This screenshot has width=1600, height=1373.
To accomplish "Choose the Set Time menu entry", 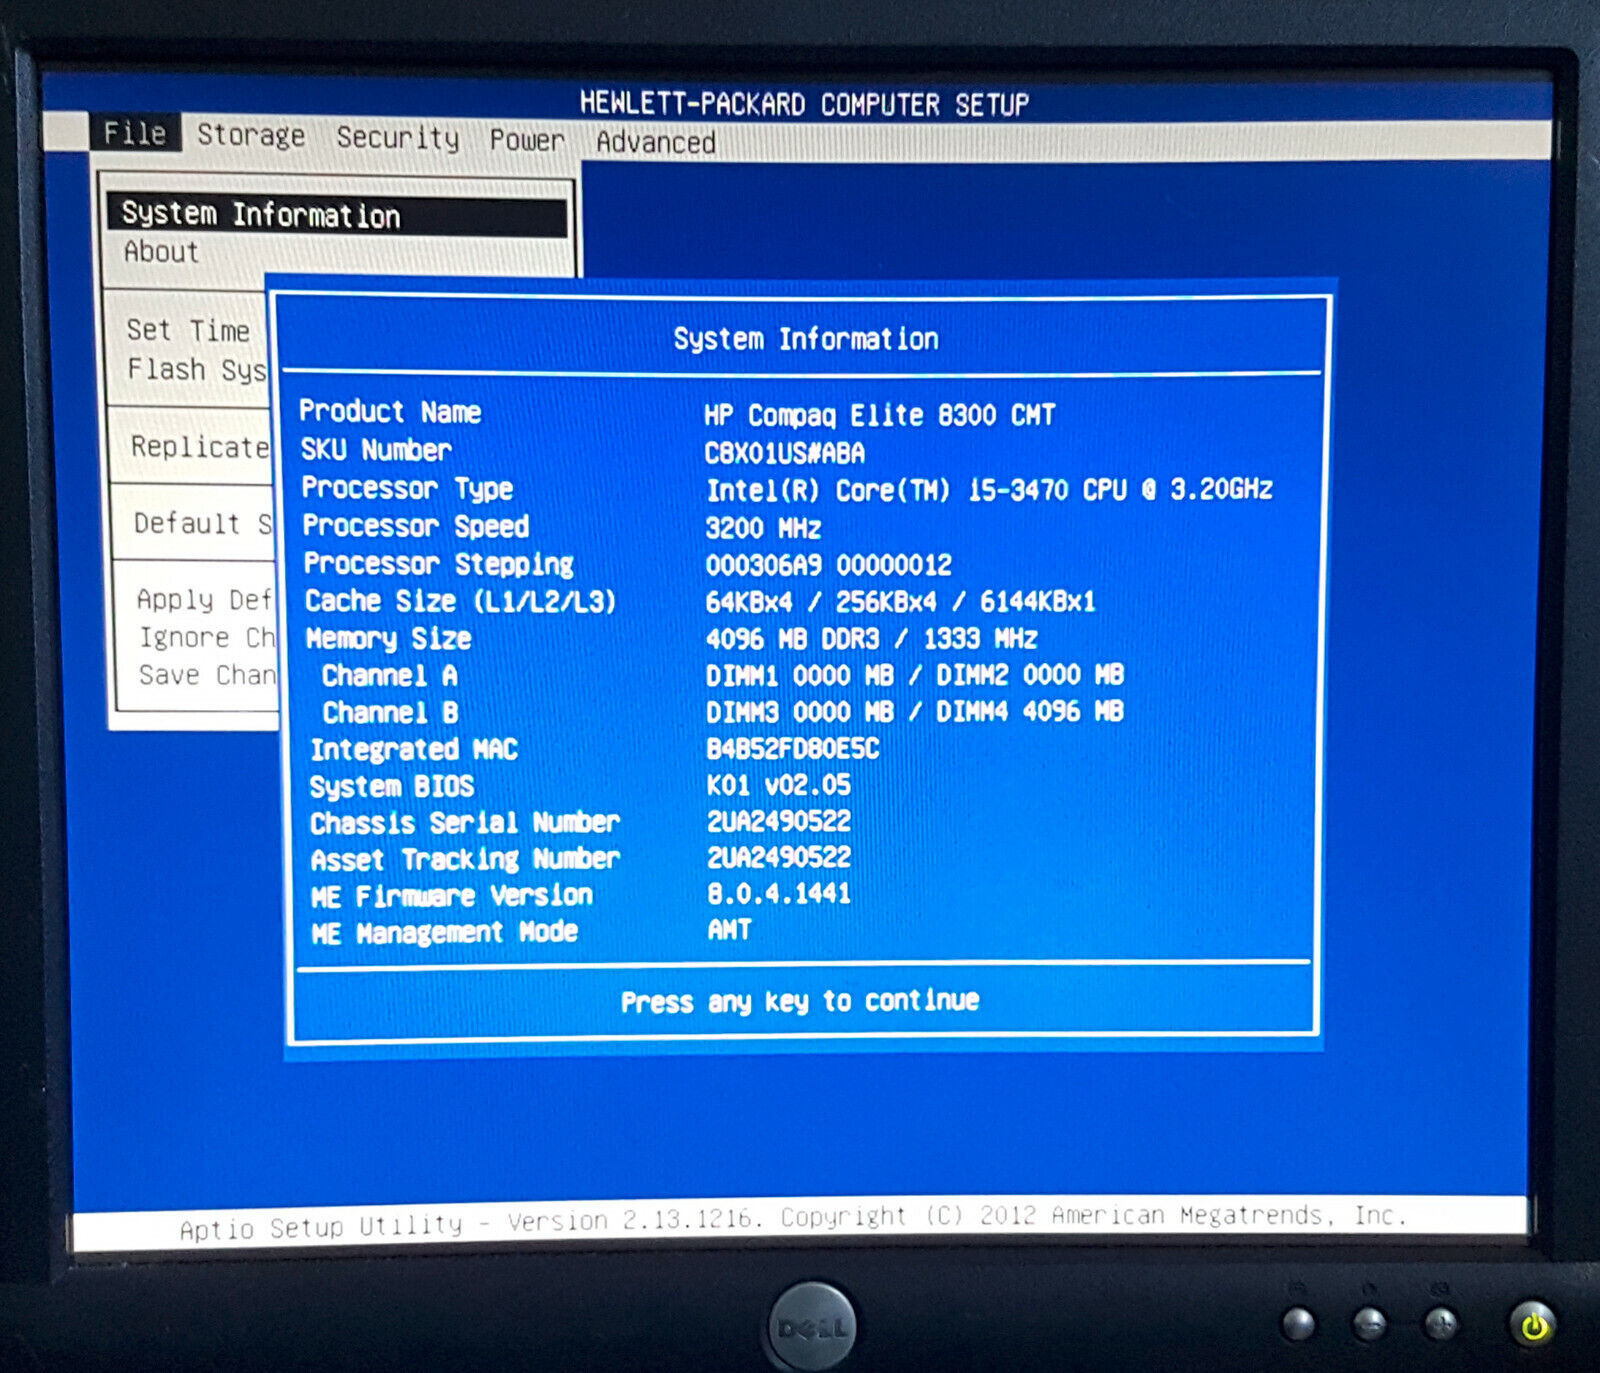I will pos(188,330).
